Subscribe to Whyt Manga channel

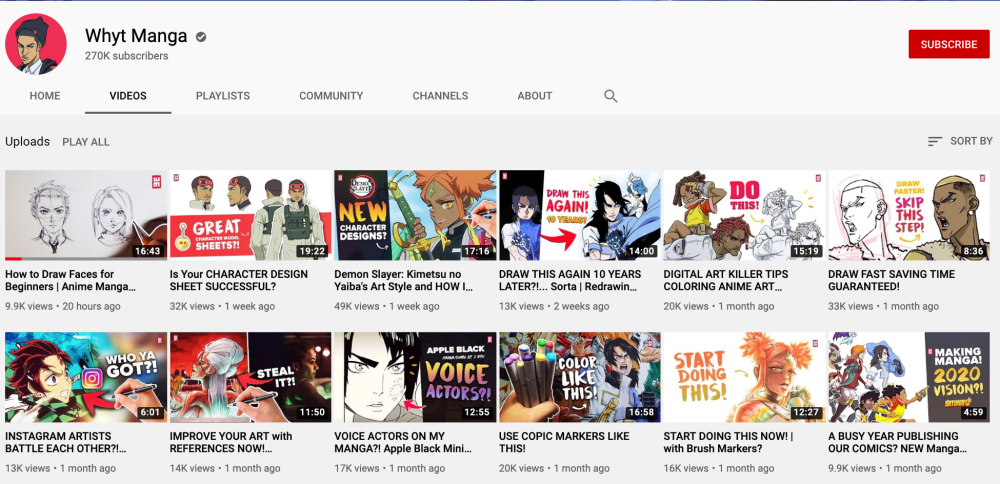click(x=948, y=44)
